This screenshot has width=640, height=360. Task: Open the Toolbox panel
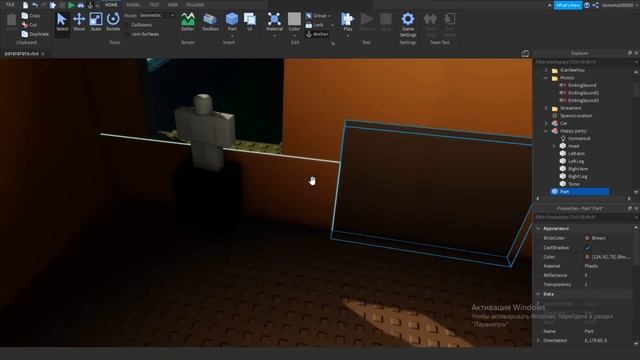[x=210, y=22]
